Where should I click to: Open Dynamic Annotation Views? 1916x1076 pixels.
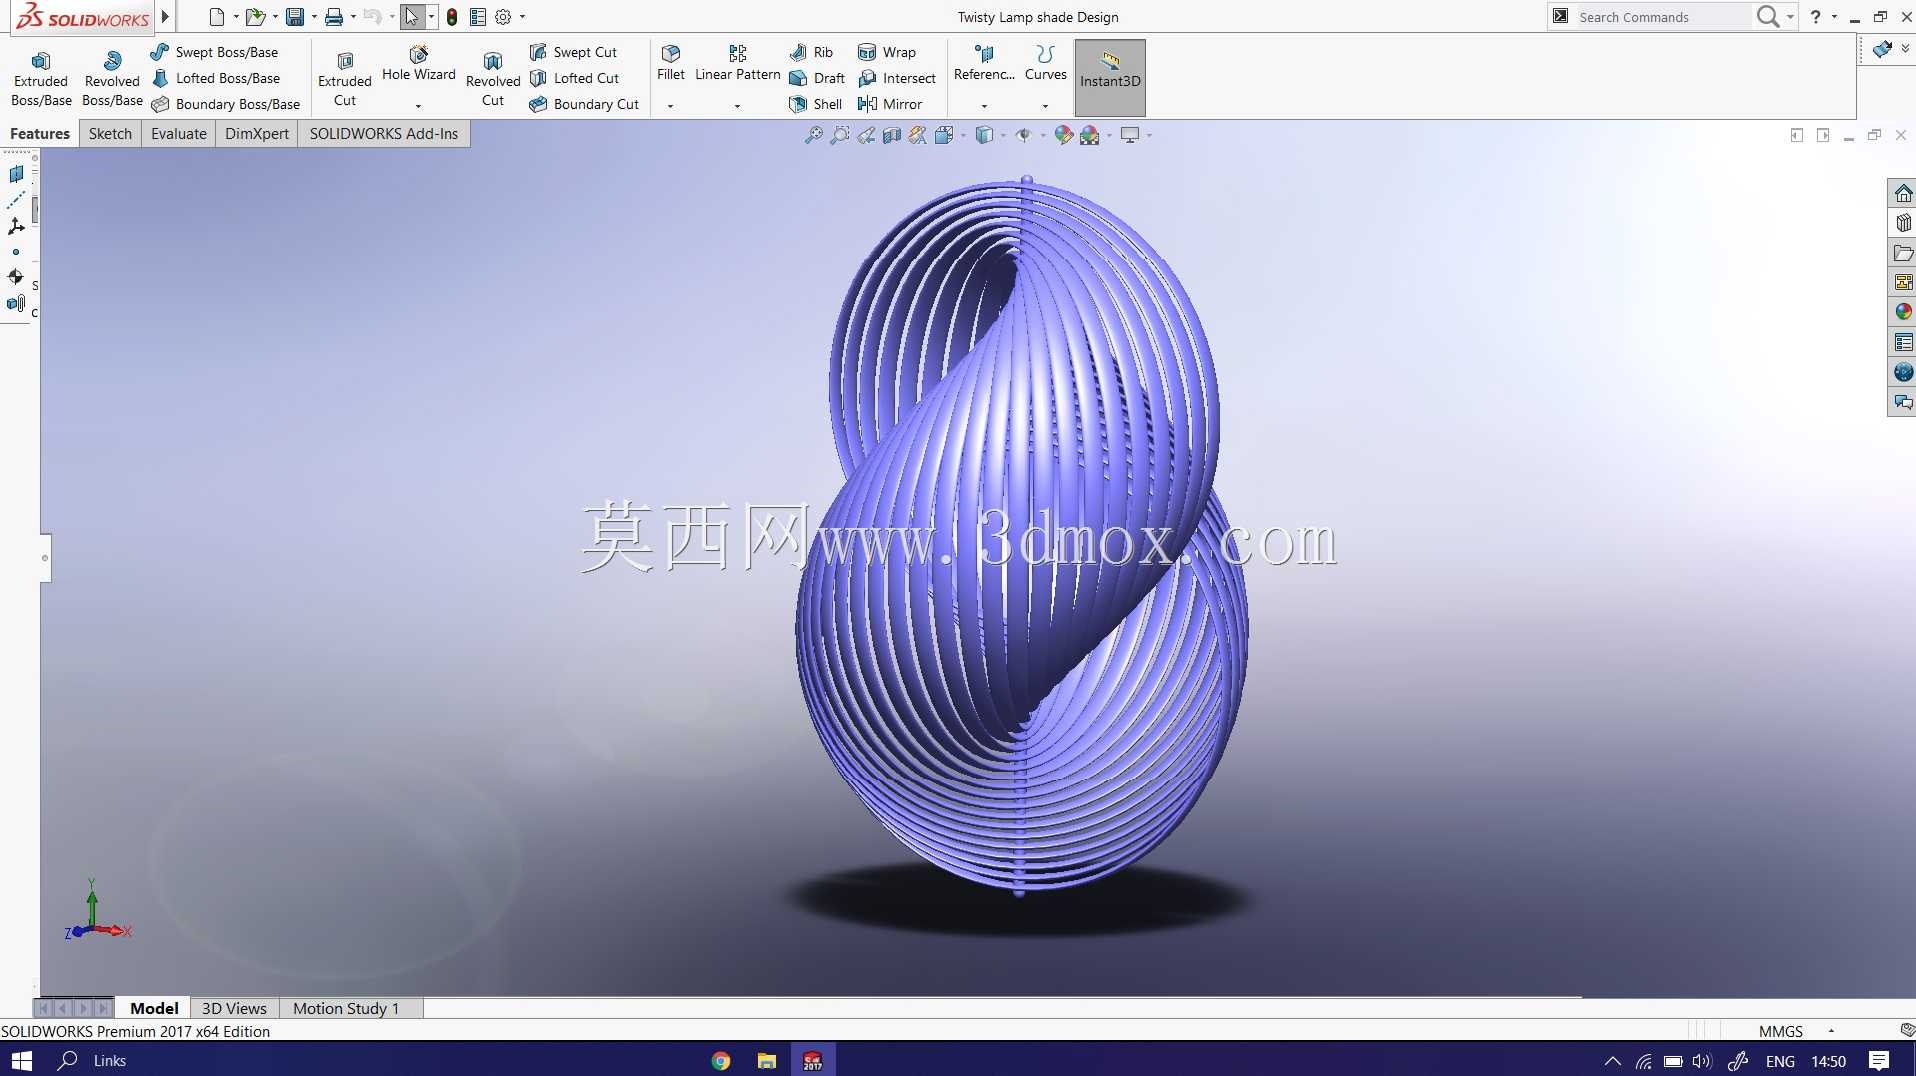[x=918, y=135]
